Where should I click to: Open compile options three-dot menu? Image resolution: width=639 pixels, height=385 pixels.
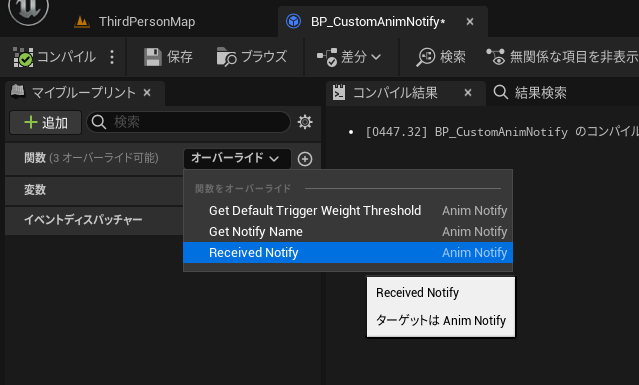coord(112,57)
